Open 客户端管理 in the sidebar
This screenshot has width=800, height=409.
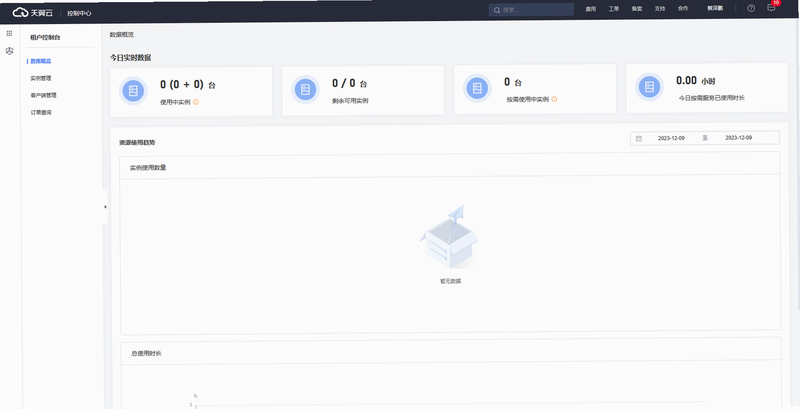[43, 95]
